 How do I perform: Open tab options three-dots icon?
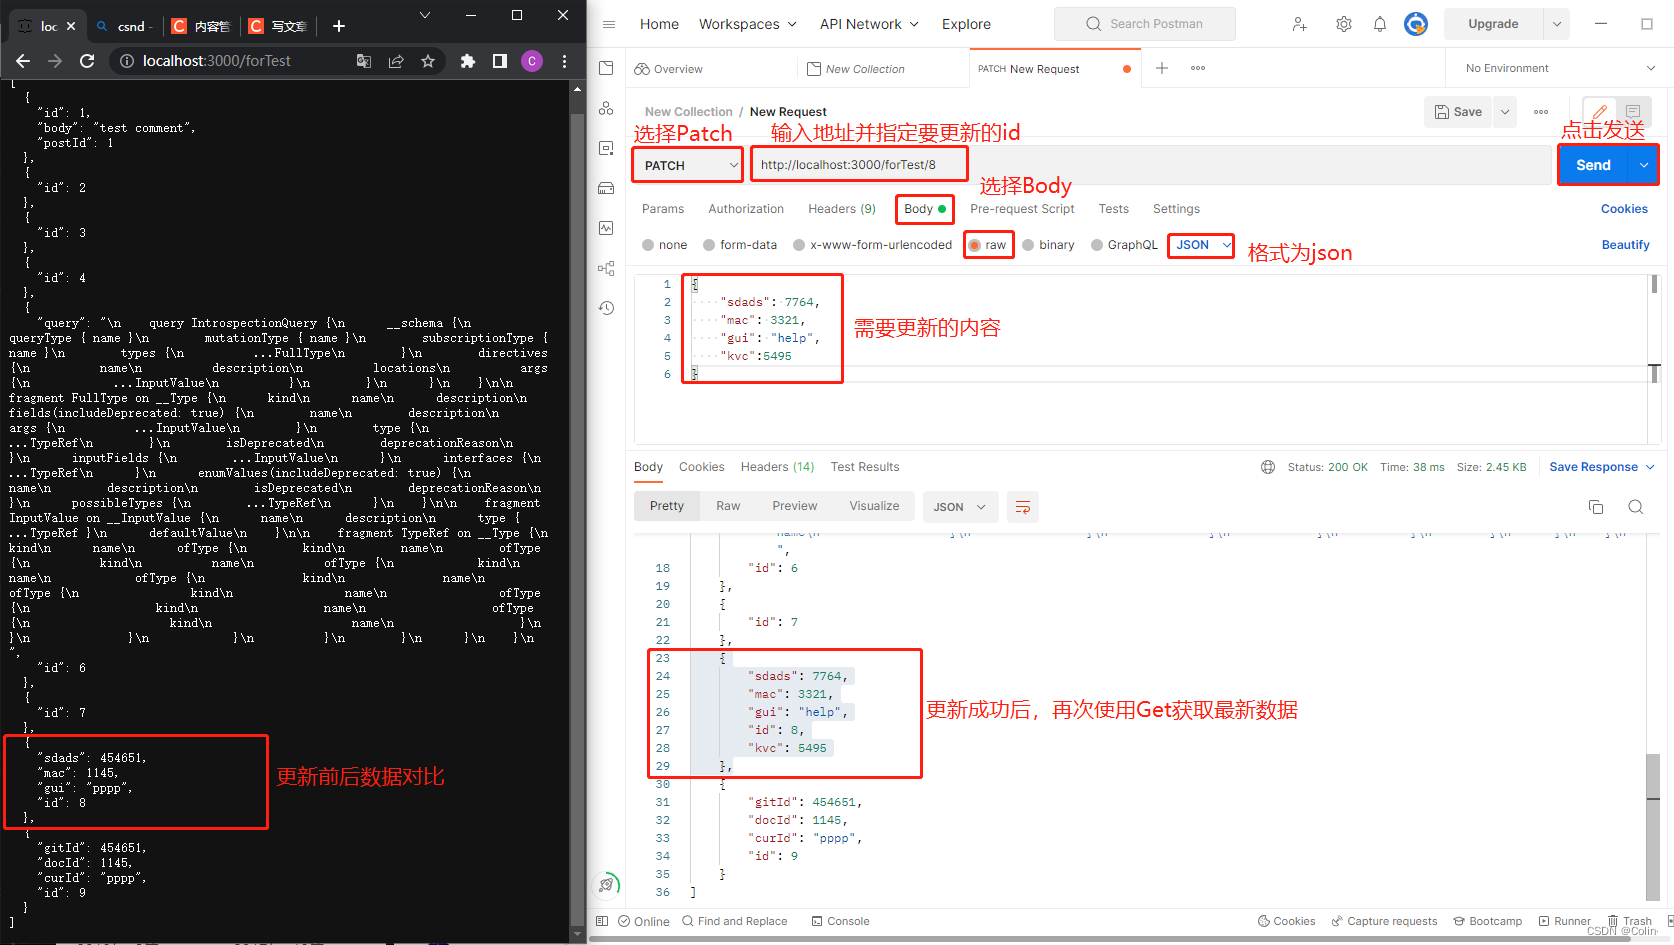pos(1198,68)
